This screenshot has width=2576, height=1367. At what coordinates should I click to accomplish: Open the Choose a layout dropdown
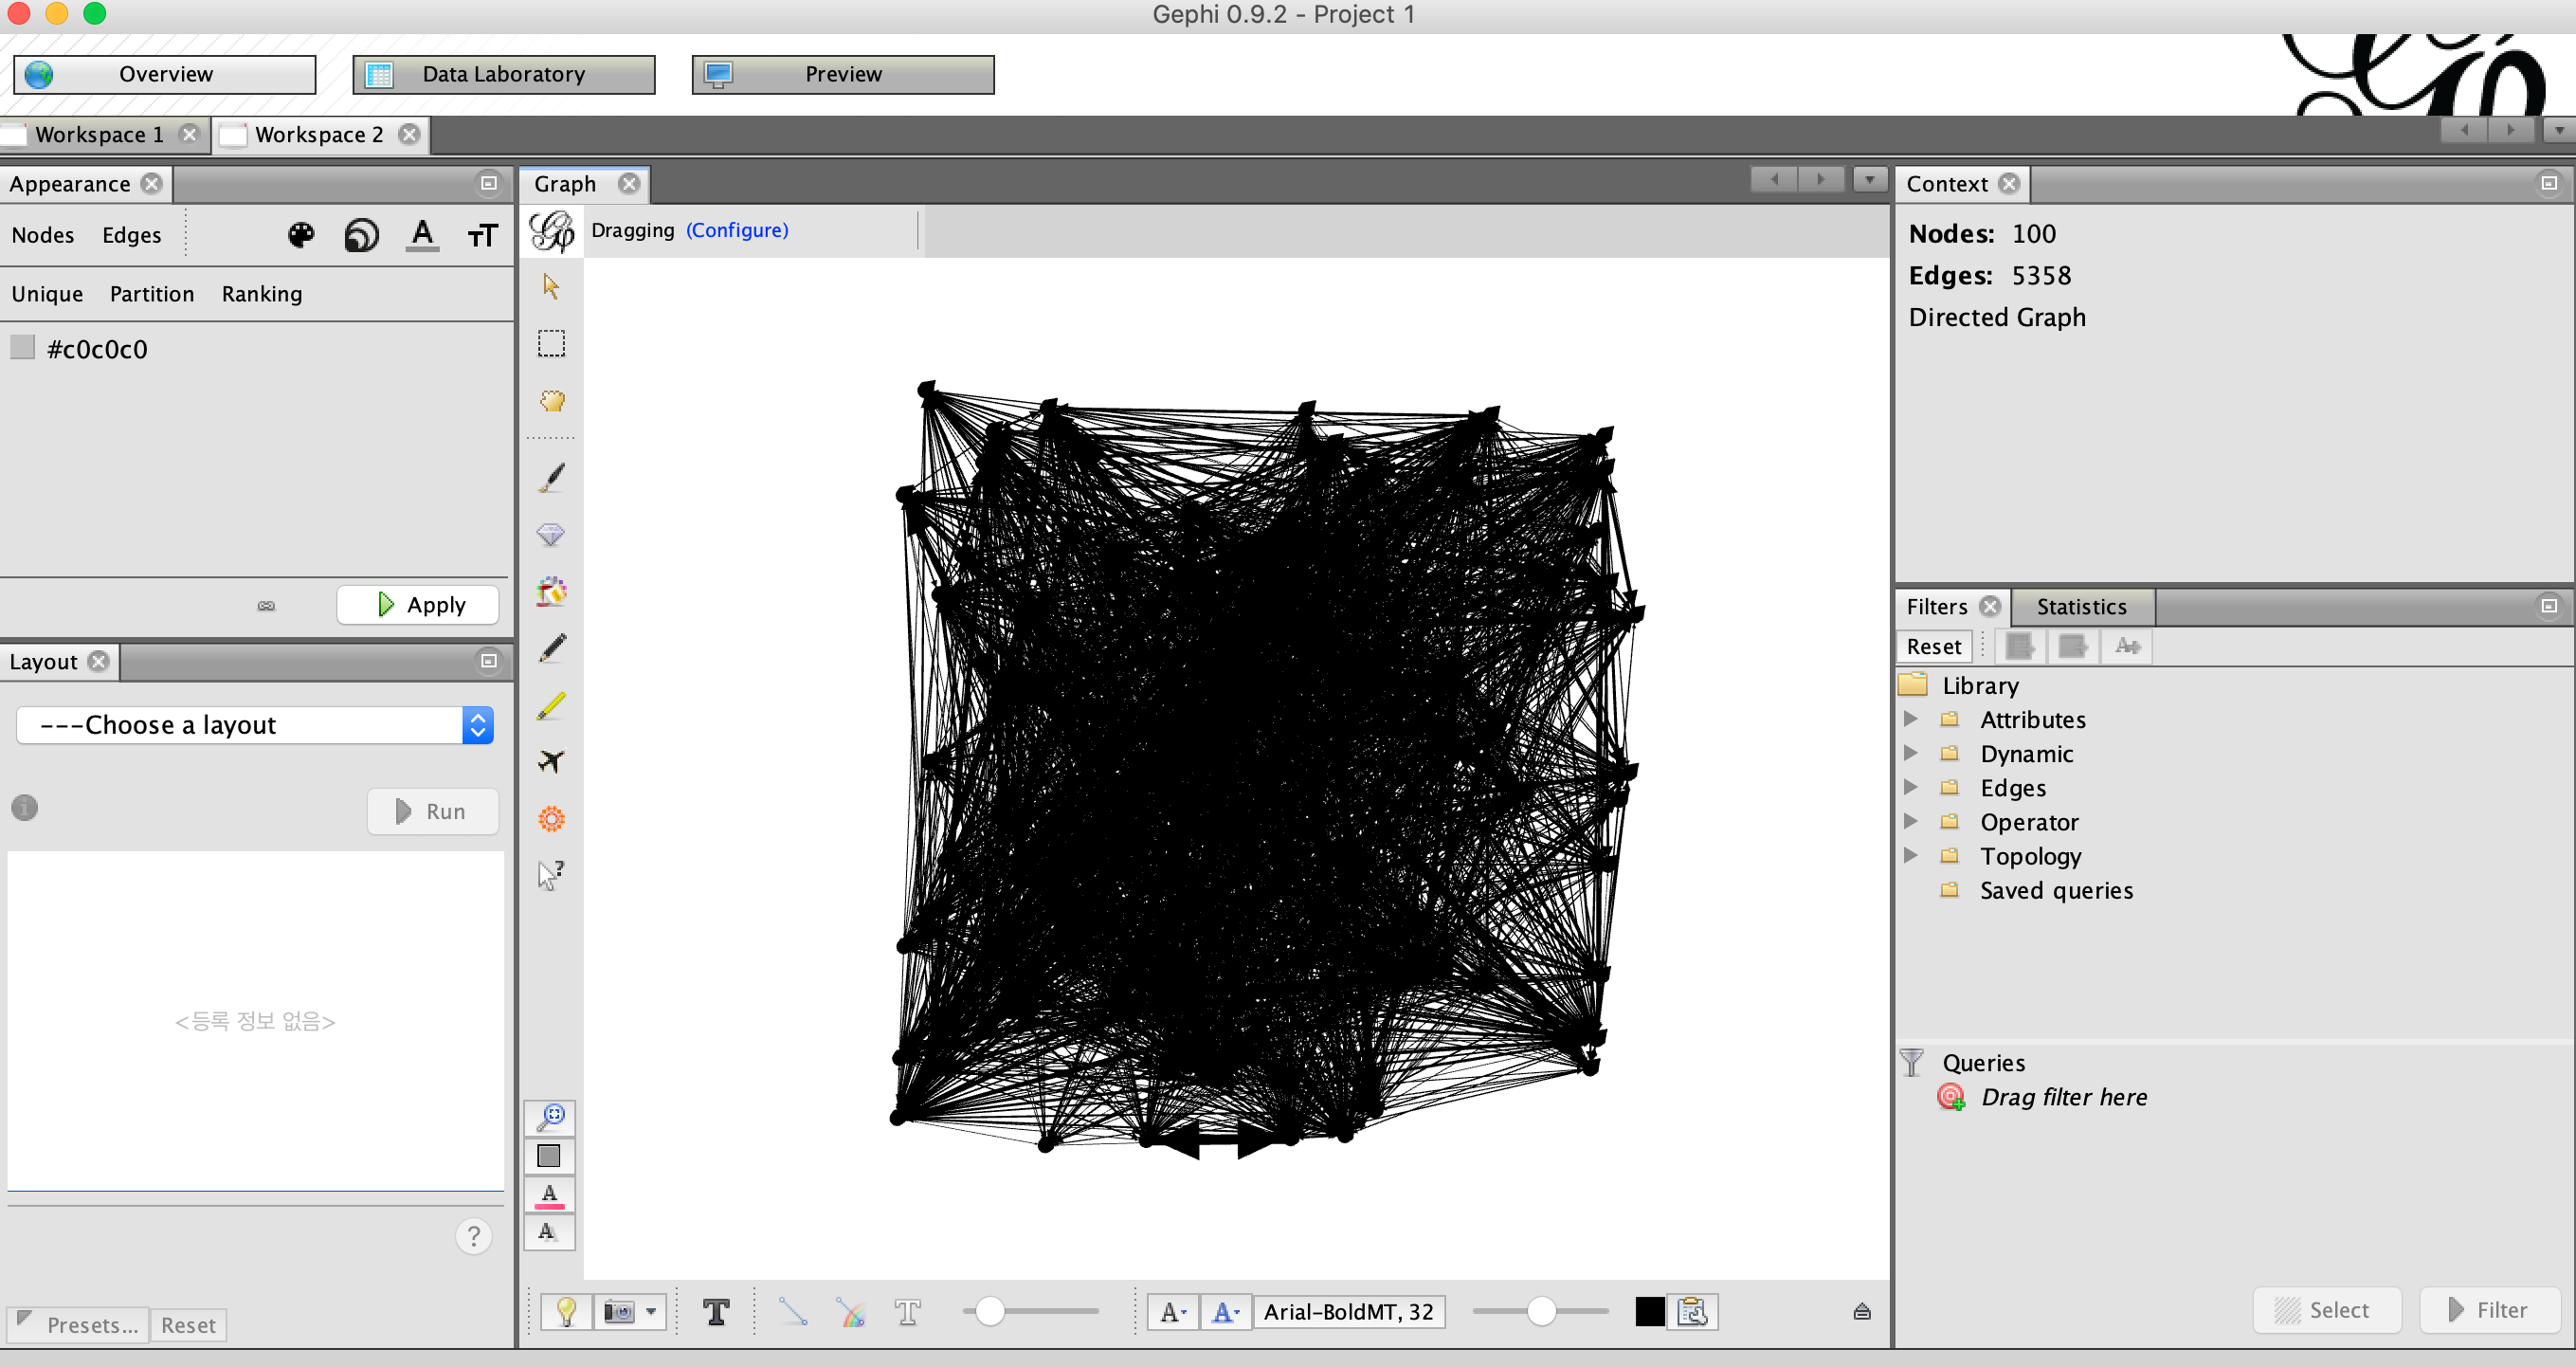(255, 725)
